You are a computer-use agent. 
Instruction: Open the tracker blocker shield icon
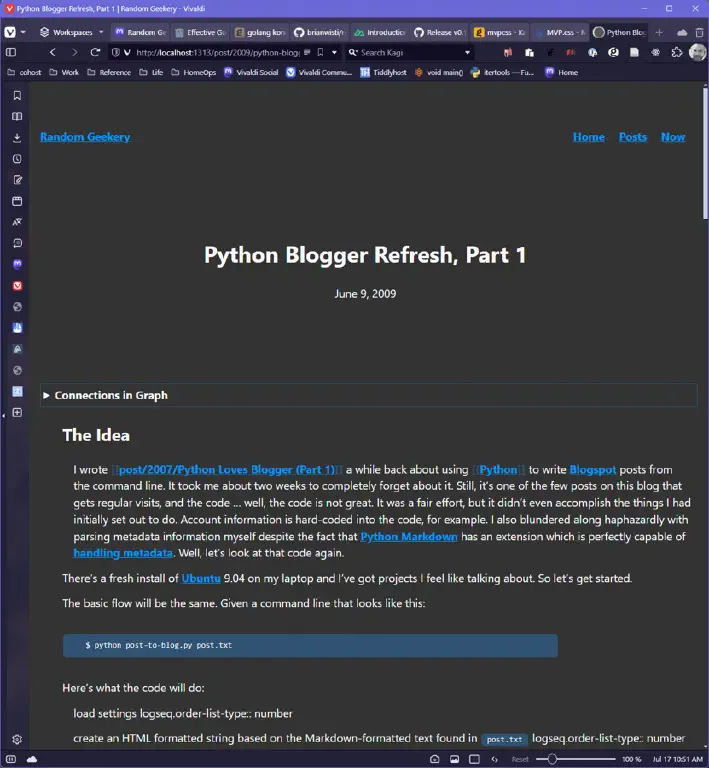click(x=116, y=52)
